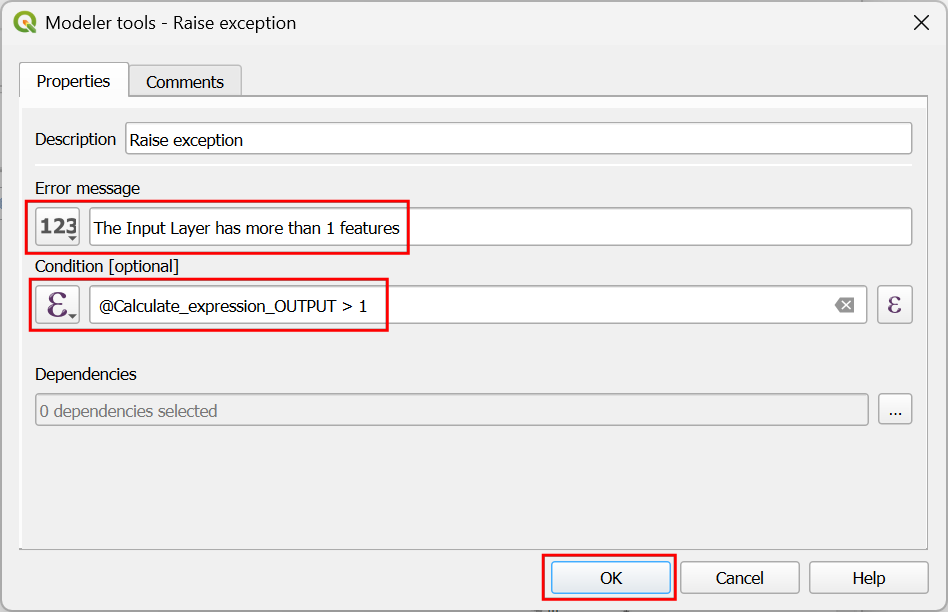This screenshot has height=612, width=948.
Task: Click the QGIS logo in title bar
Action: (x=25, y=22)
